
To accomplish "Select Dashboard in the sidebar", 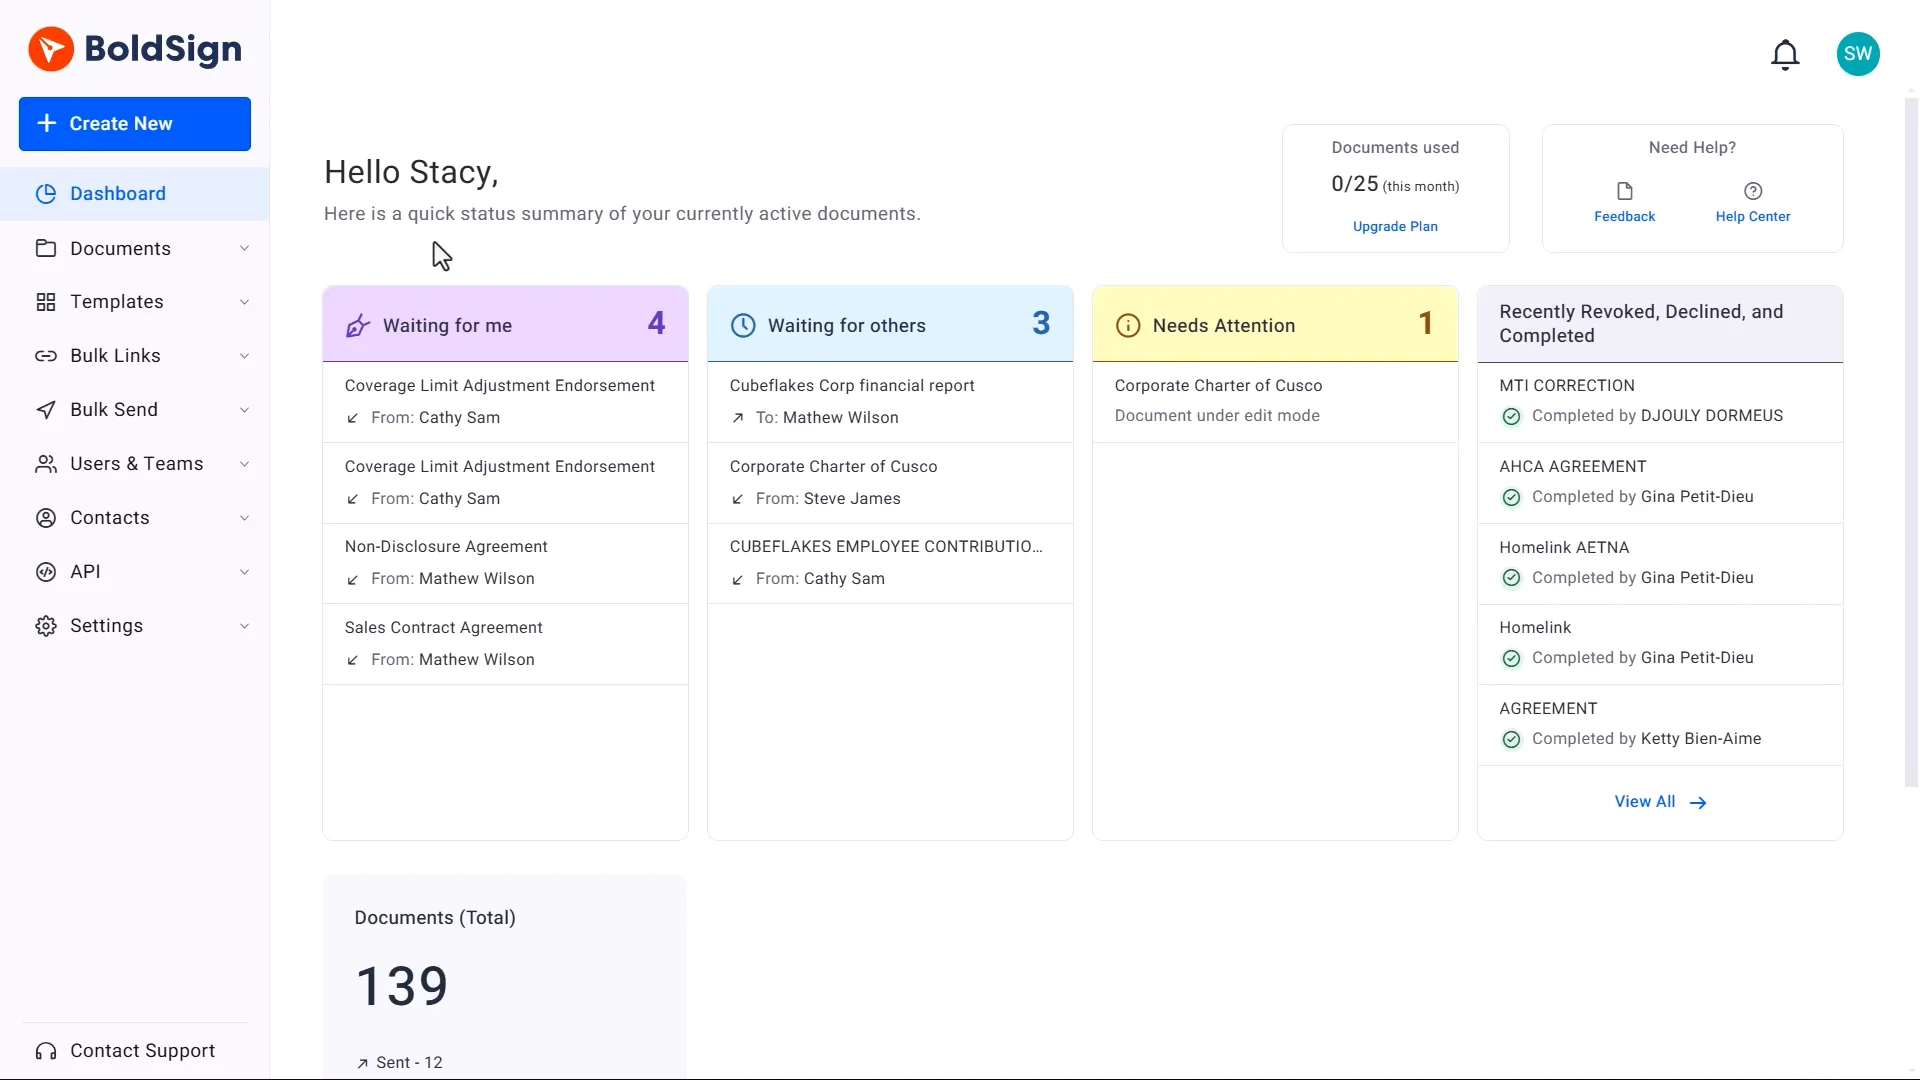I will (117, 194).
